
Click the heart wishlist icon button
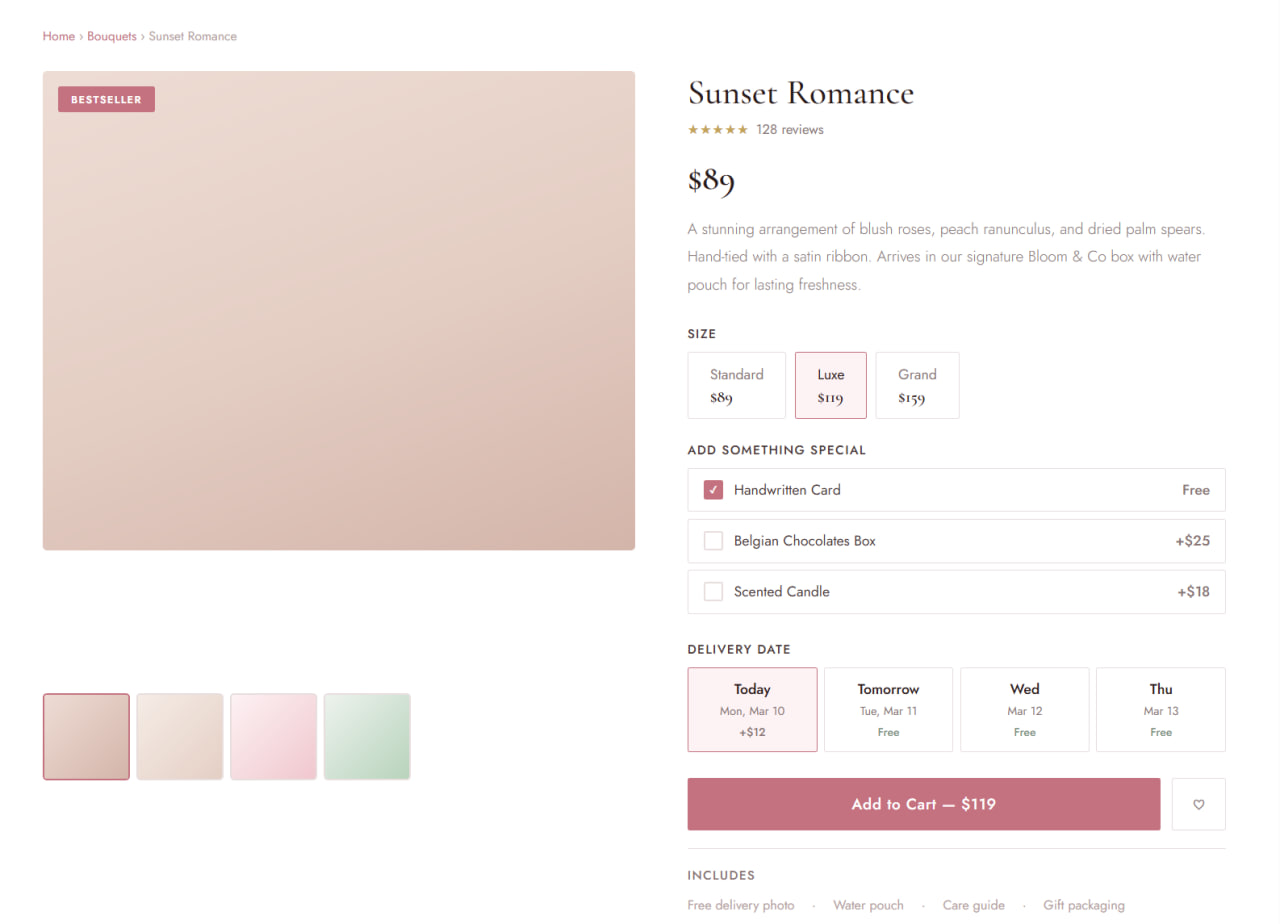1198,804
